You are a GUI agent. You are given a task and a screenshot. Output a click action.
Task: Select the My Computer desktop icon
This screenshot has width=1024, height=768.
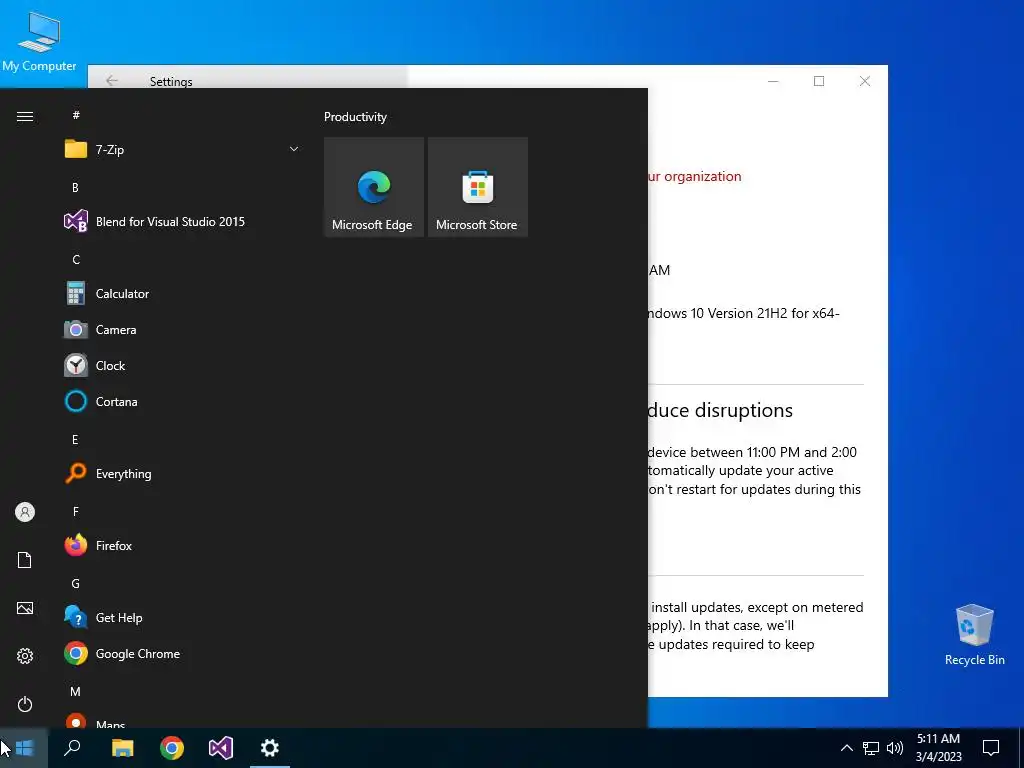39,42
